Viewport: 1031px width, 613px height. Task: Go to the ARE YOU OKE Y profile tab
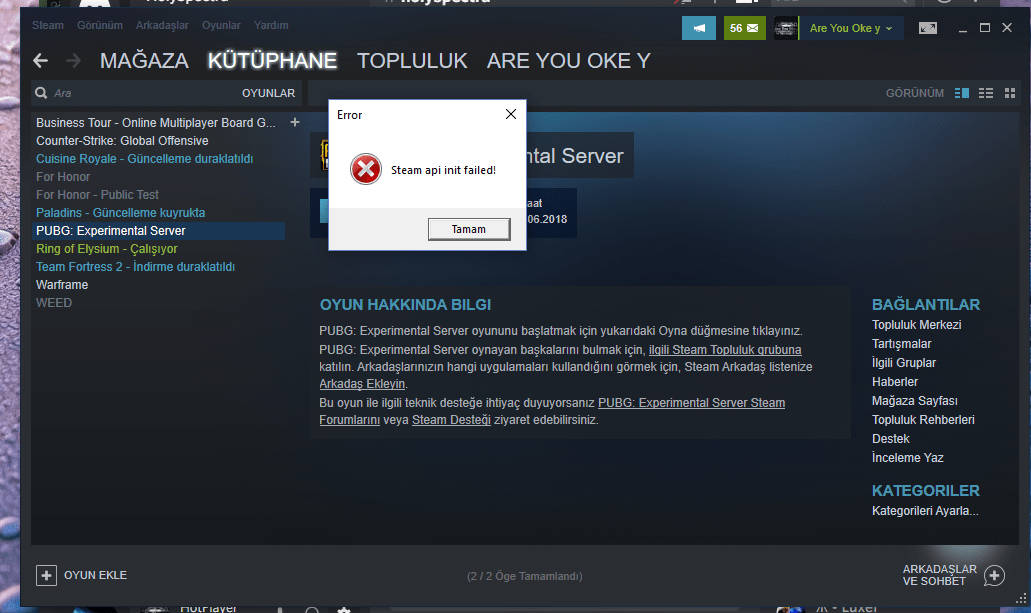569,61
